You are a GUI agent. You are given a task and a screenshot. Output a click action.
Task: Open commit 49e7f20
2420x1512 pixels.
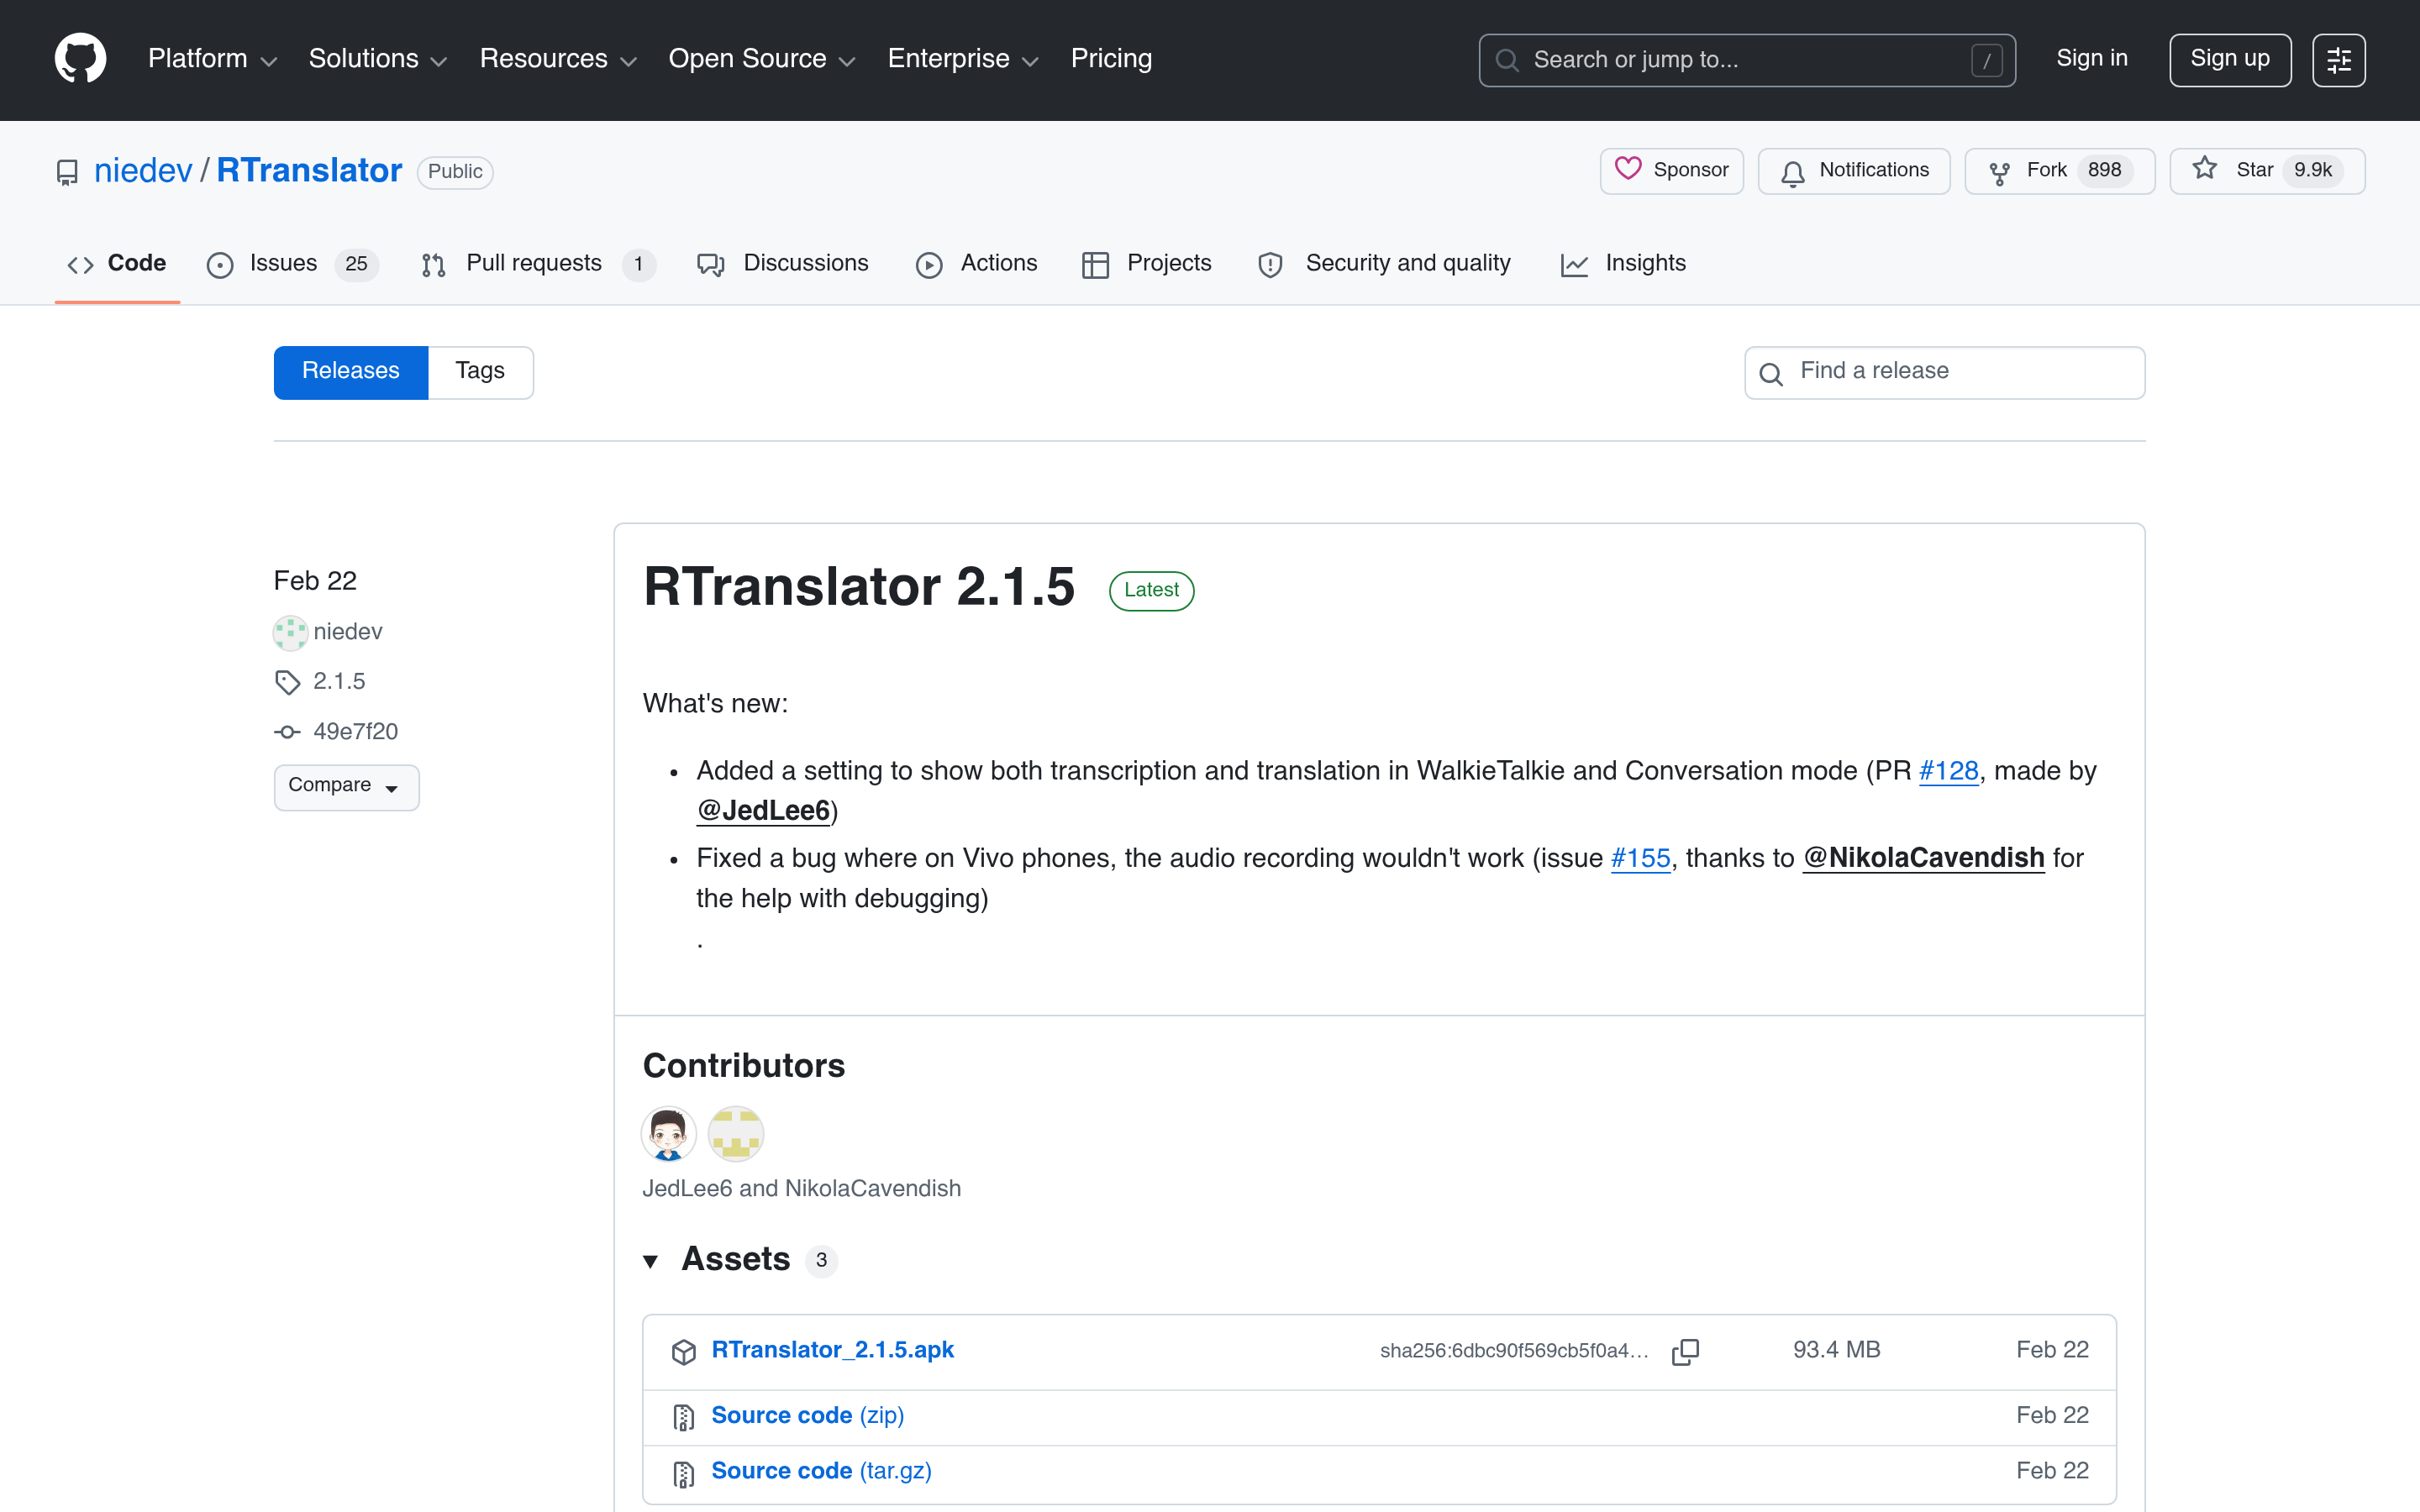click(355, 732)
